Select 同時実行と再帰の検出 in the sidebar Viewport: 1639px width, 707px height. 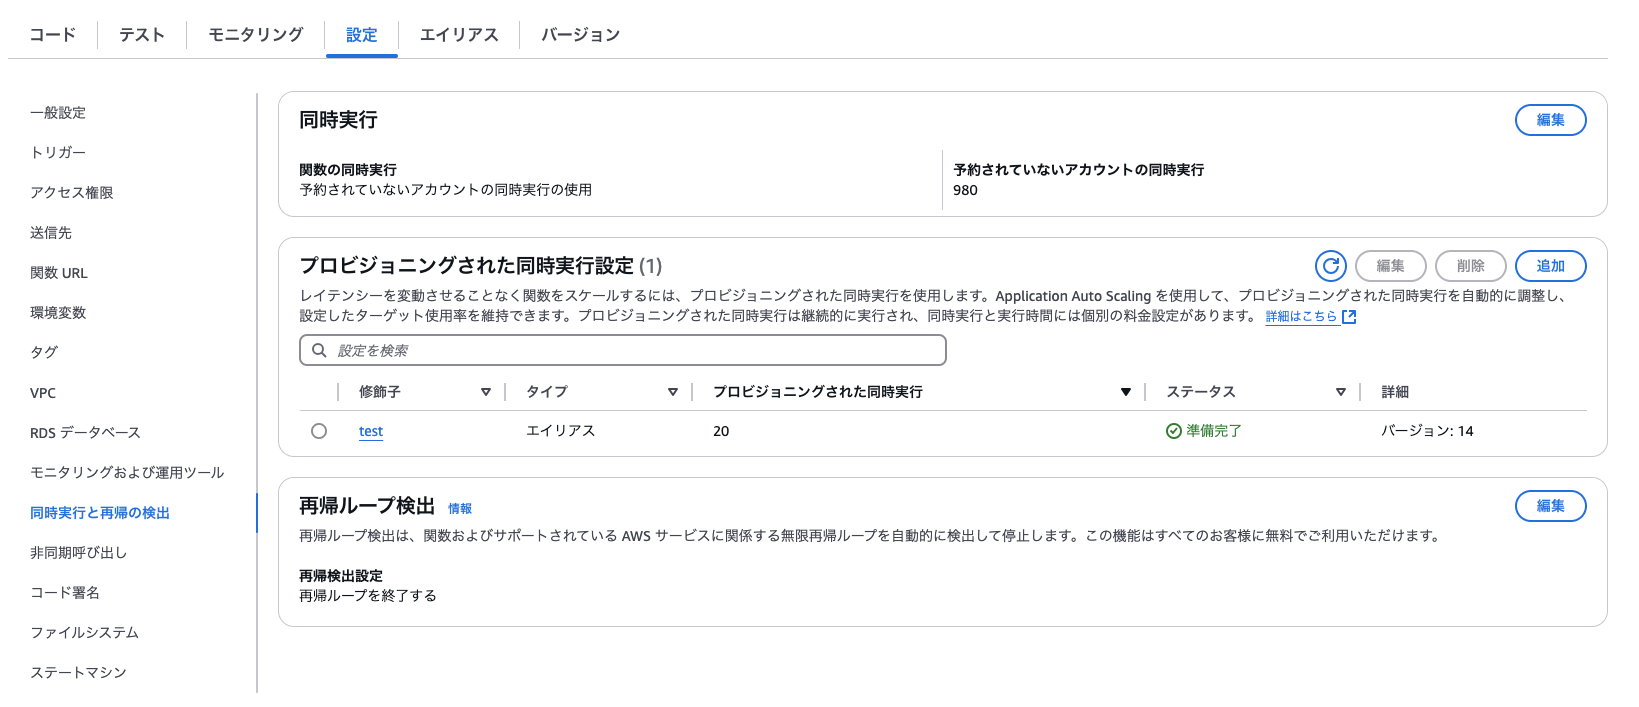pyautogui.click(x=100, y=513)
